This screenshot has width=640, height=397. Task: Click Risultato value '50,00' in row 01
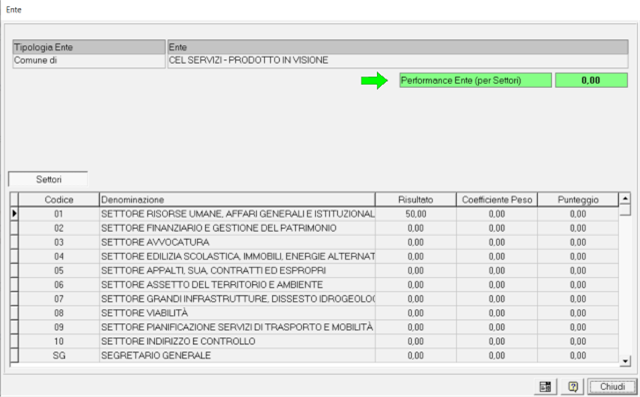point(416,214)
